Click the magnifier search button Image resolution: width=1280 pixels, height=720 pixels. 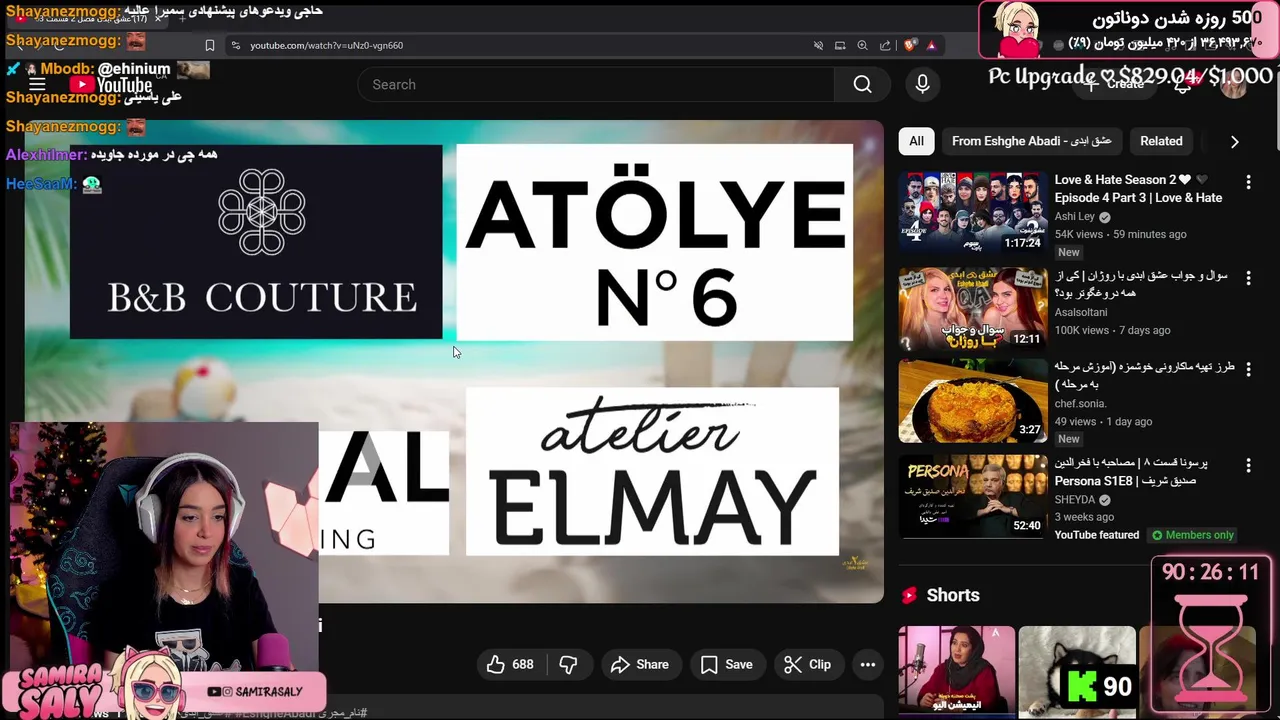pos(862,85)
